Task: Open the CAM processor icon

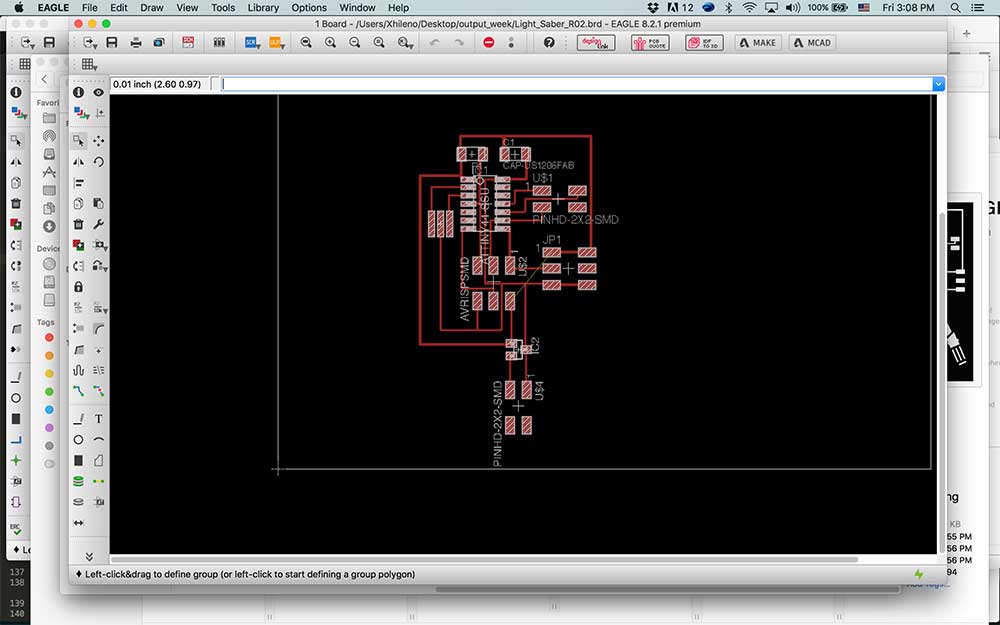Action: pyautogui.click(x=159, y=43)
